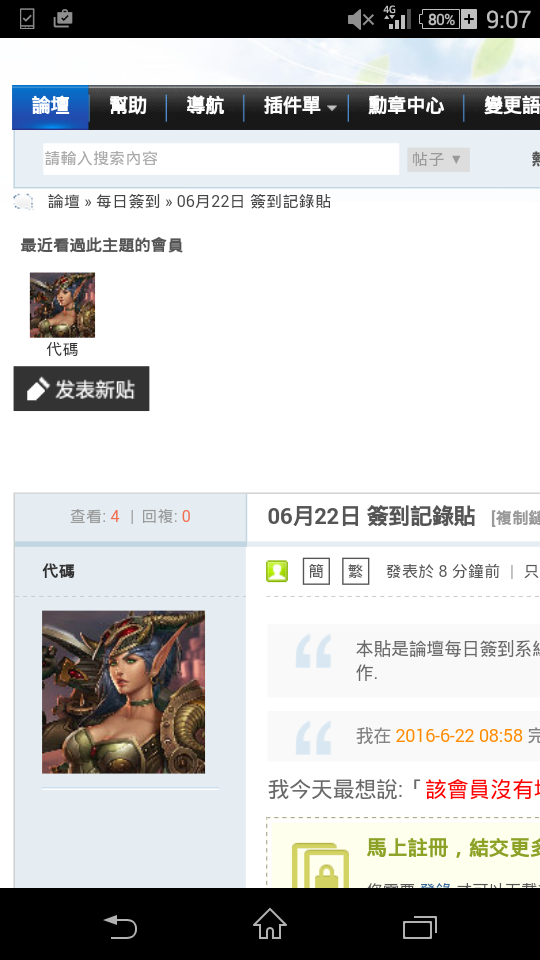Screen dimensions: 540x960
Task: Open the 導航 menu item
Action: (205, 107)
